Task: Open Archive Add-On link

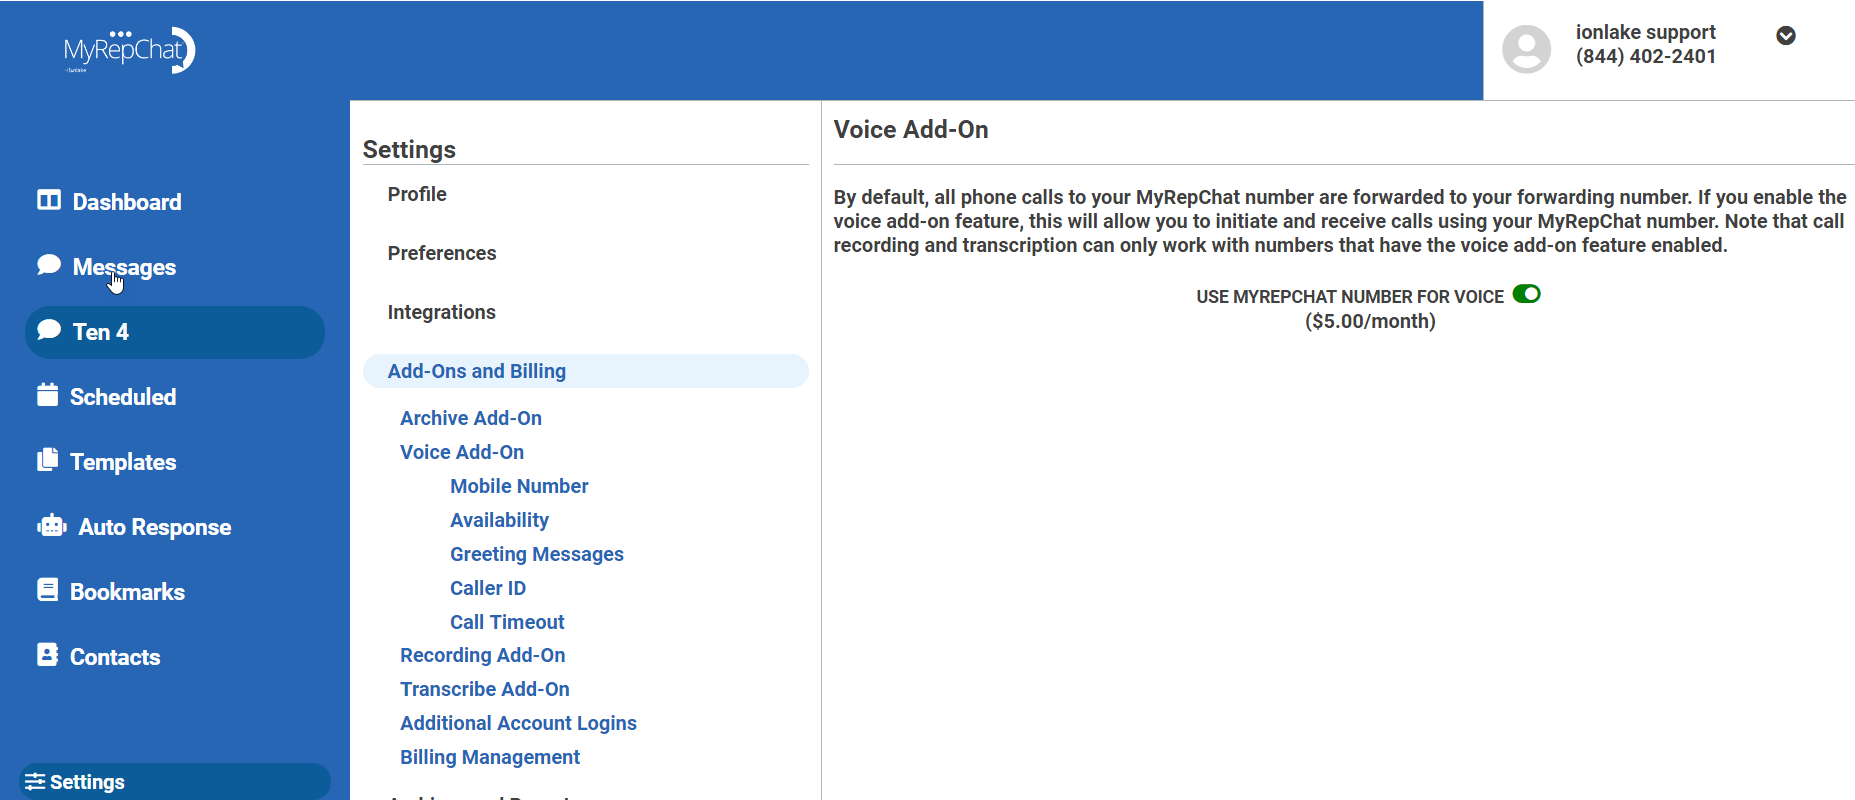Action: 471,418
